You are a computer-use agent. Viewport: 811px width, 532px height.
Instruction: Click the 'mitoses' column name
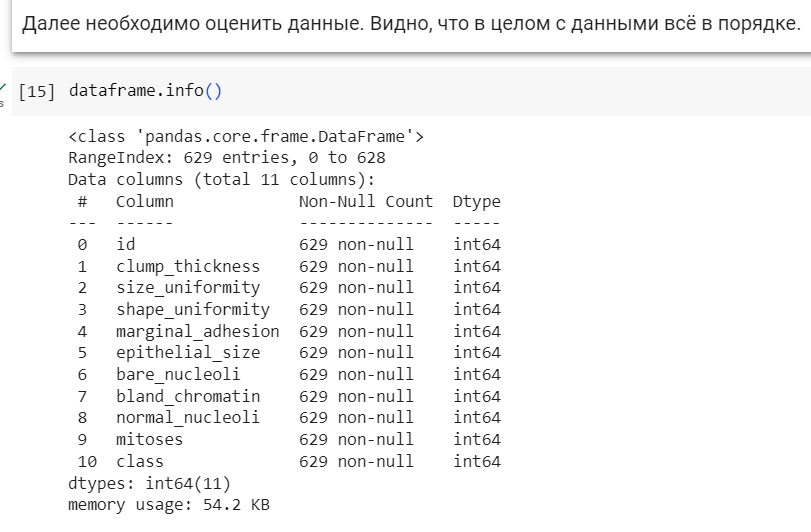tap(149, 440)
